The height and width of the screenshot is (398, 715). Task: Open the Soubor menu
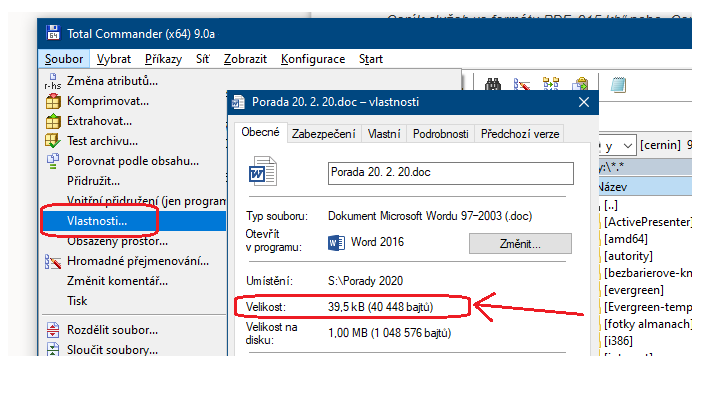(64, 59)
